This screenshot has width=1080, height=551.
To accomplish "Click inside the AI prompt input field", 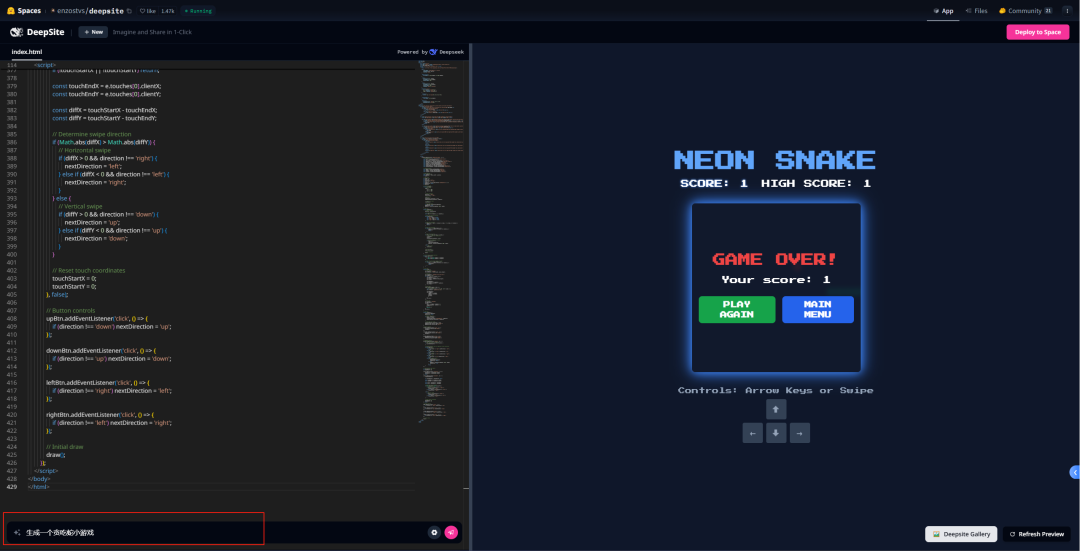I will click(224, 532).
